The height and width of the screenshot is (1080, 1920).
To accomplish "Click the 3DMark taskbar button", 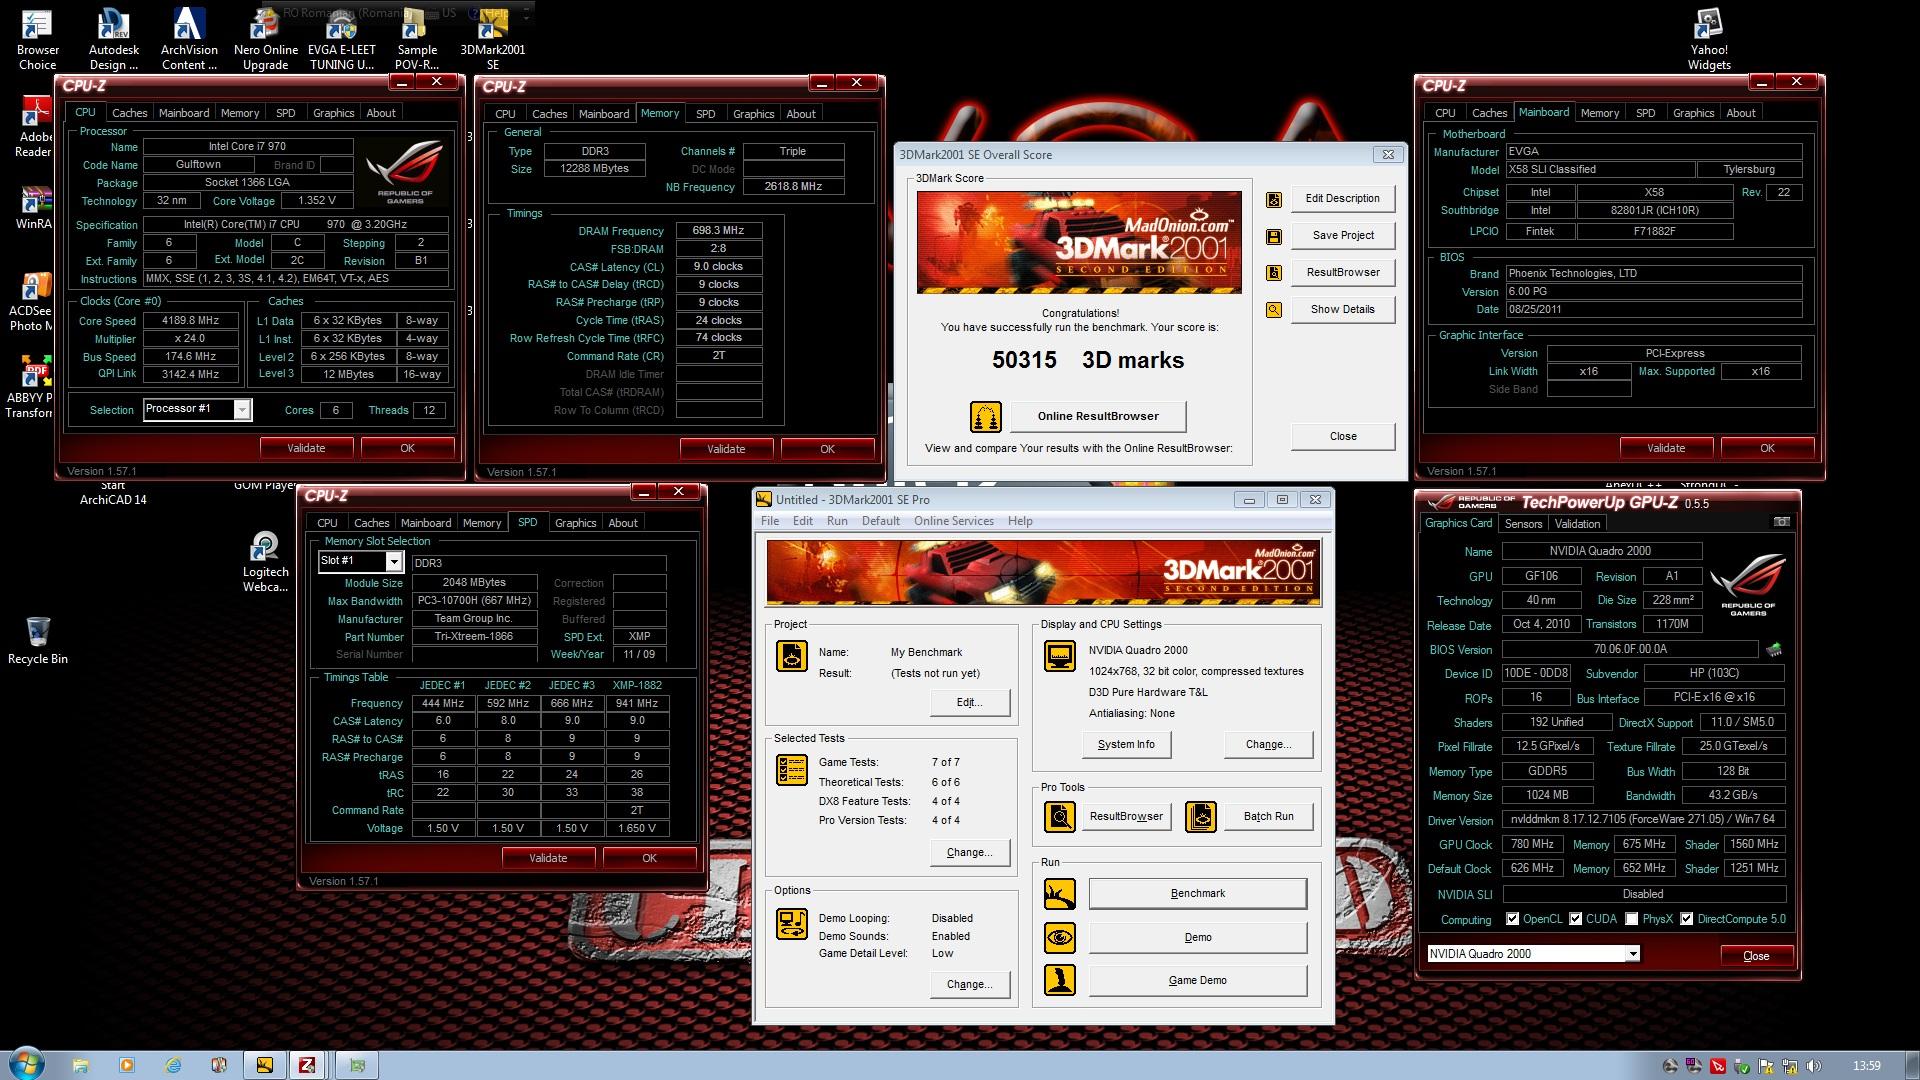I will click(x=265, y=1065).
